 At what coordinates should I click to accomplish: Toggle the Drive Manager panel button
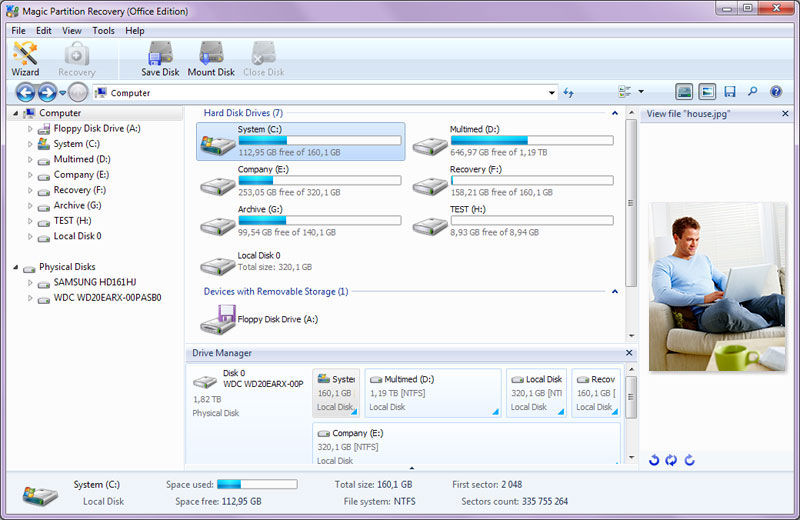pyautogui.click(x=684, y=92)
